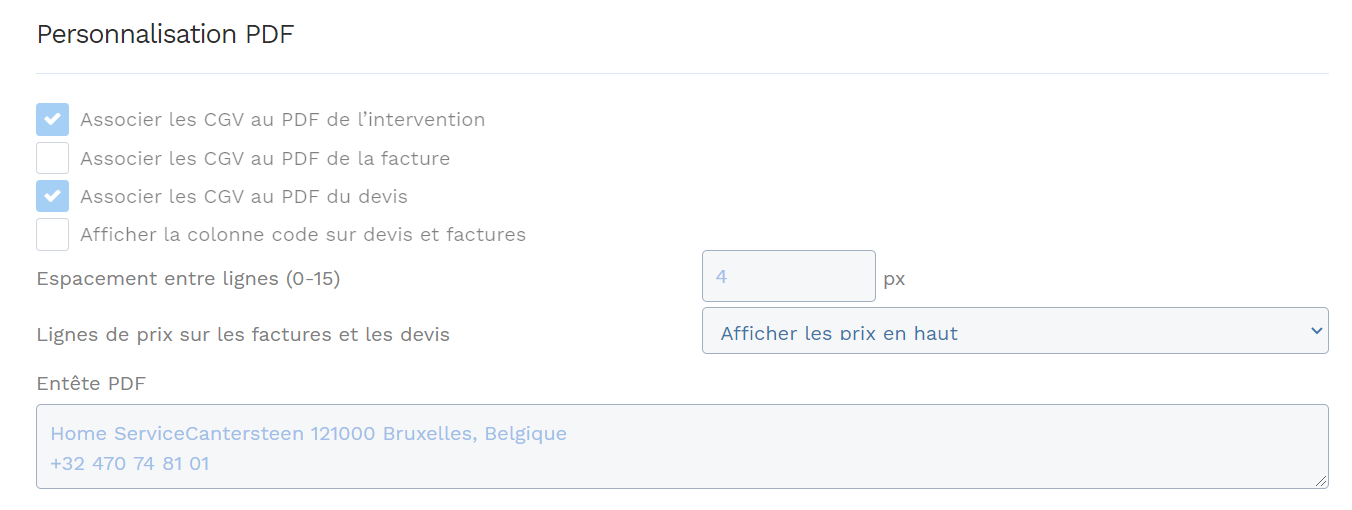Click the divider under Personnalisation PDF heading
1352x510 pixels.
pos(682,73)
